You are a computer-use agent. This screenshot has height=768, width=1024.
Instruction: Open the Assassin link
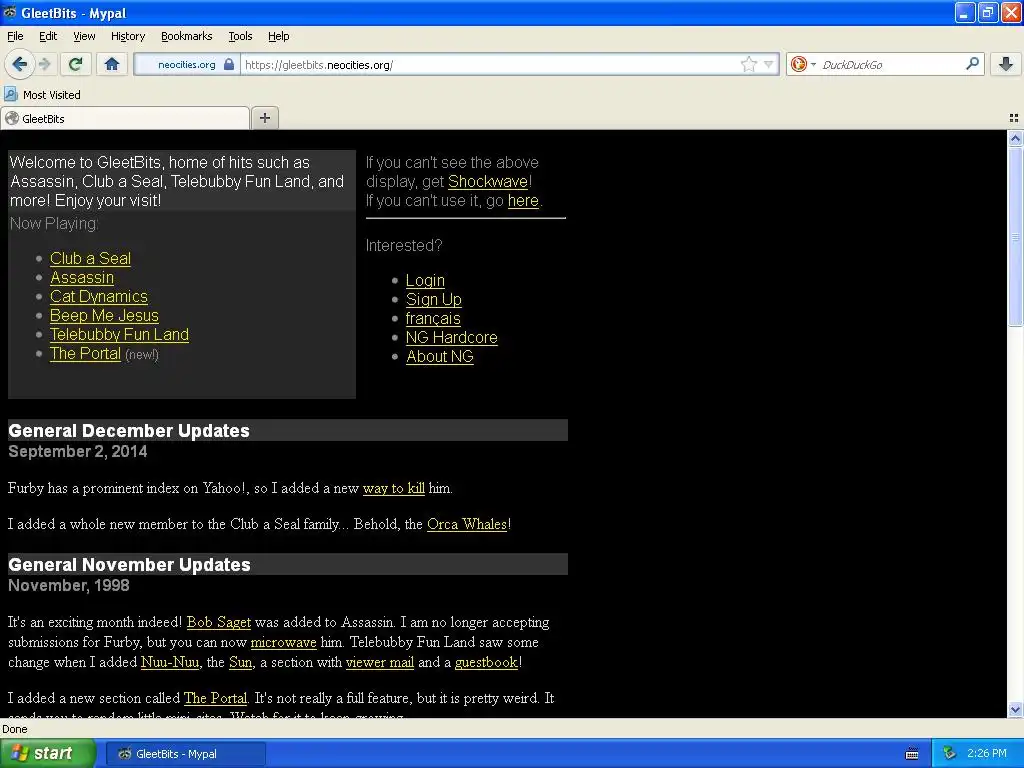point(82,278)
